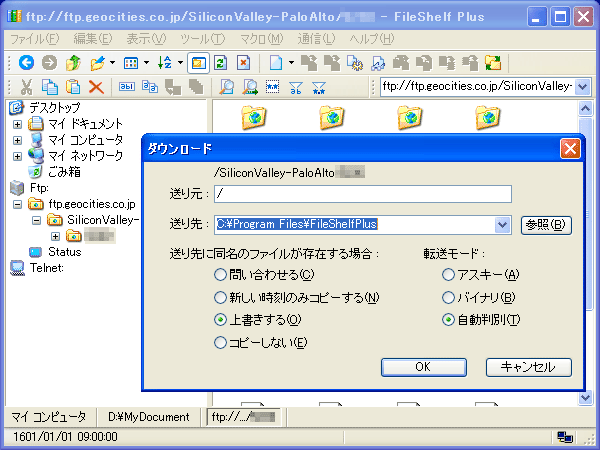Image resolution: width=600 pixels, height=450 pixels.
Task: Click the red X delete icon
Action: 96,87
